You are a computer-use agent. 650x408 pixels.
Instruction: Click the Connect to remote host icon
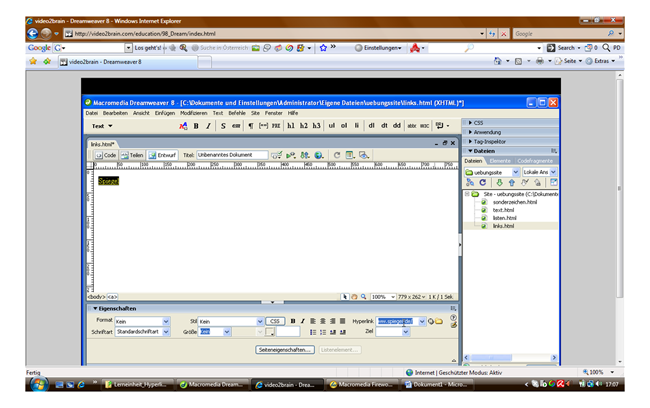tap(470, 182)
